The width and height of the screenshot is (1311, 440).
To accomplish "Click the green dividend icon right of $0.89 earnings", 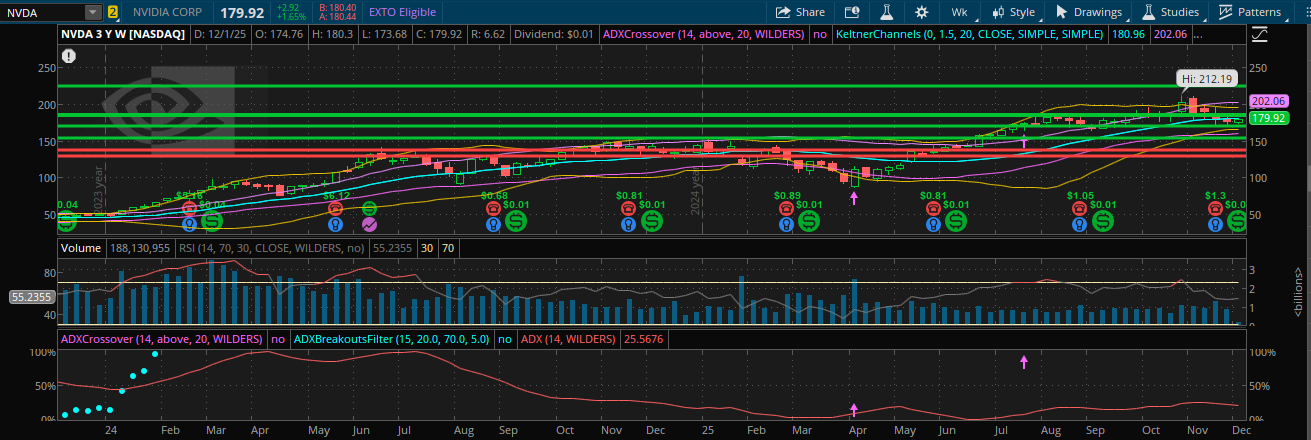I will tap(810, 221).
